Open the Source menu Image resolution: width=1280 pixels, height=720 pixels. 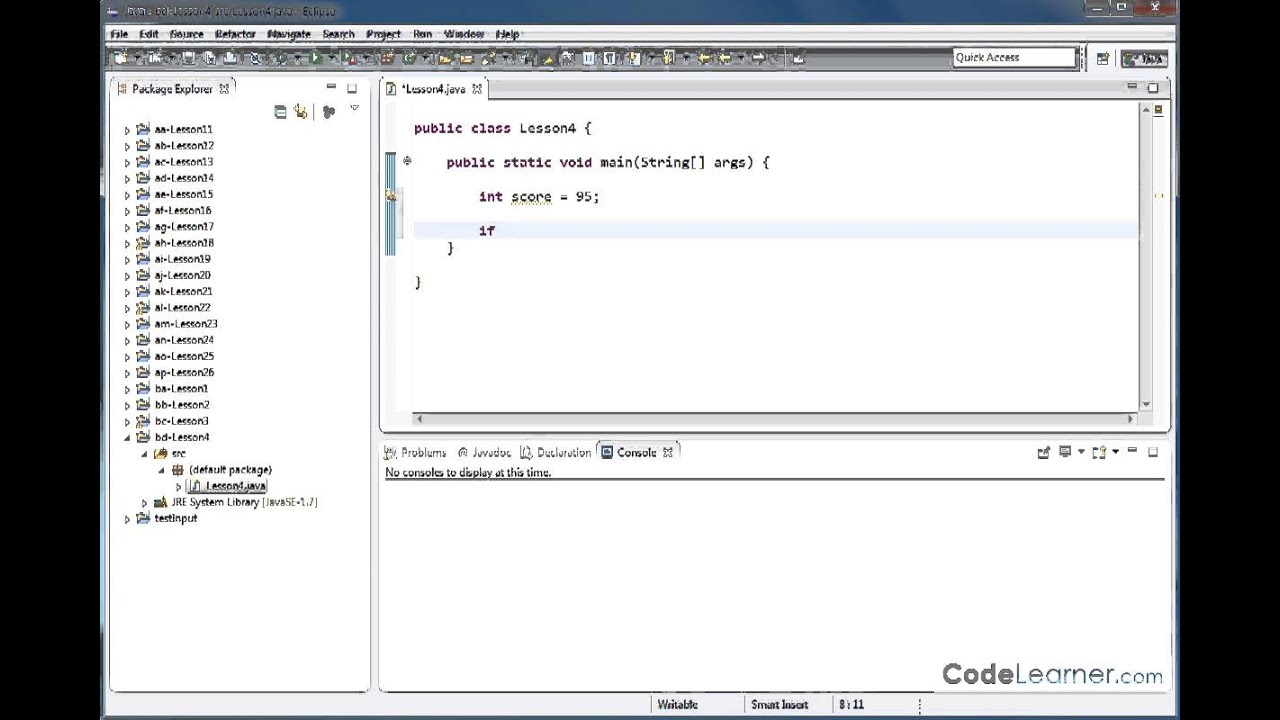(187, 34)
